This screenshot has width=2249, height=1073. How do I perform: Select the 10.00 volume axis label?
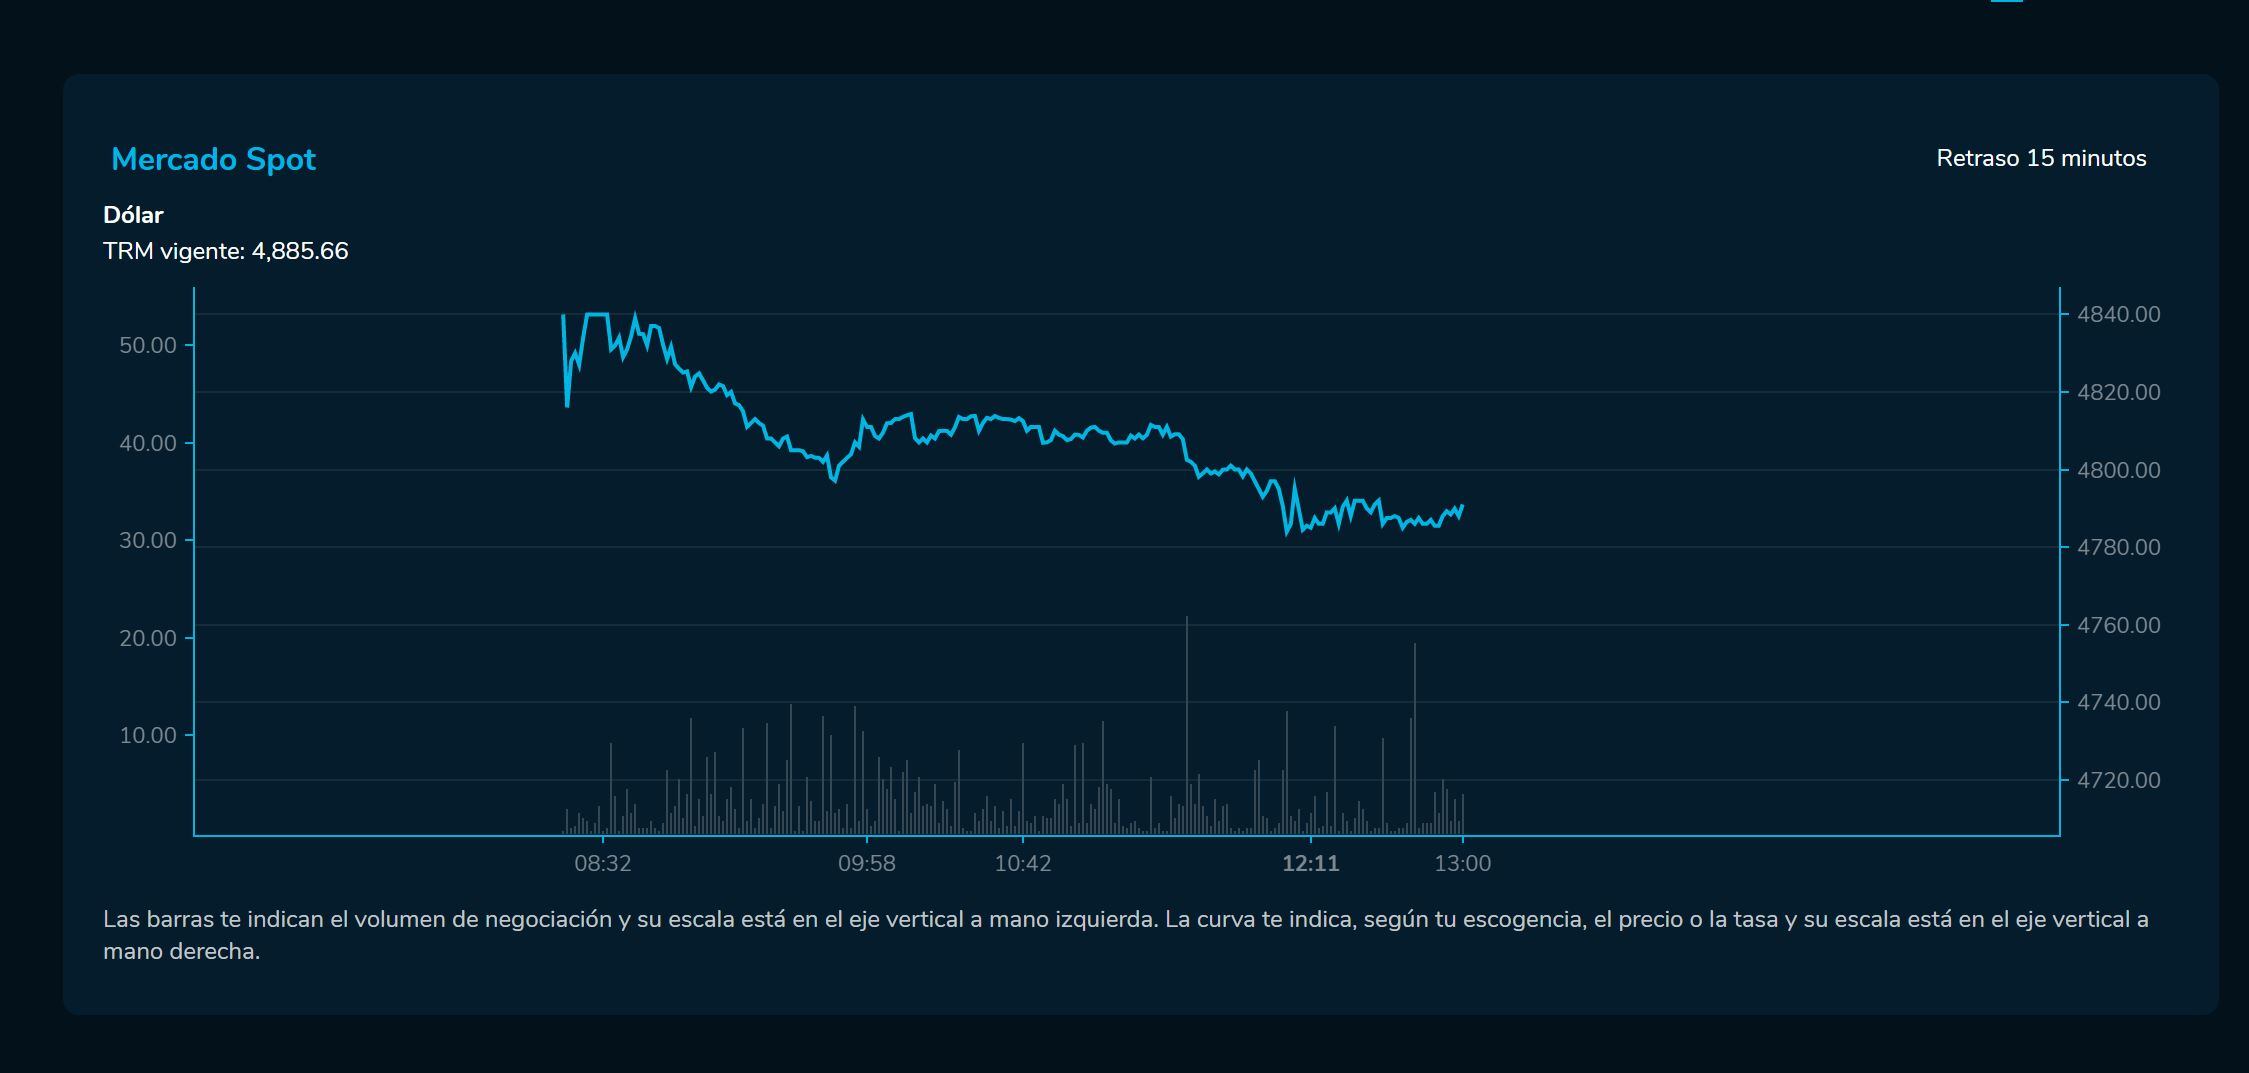click(148, 735)
